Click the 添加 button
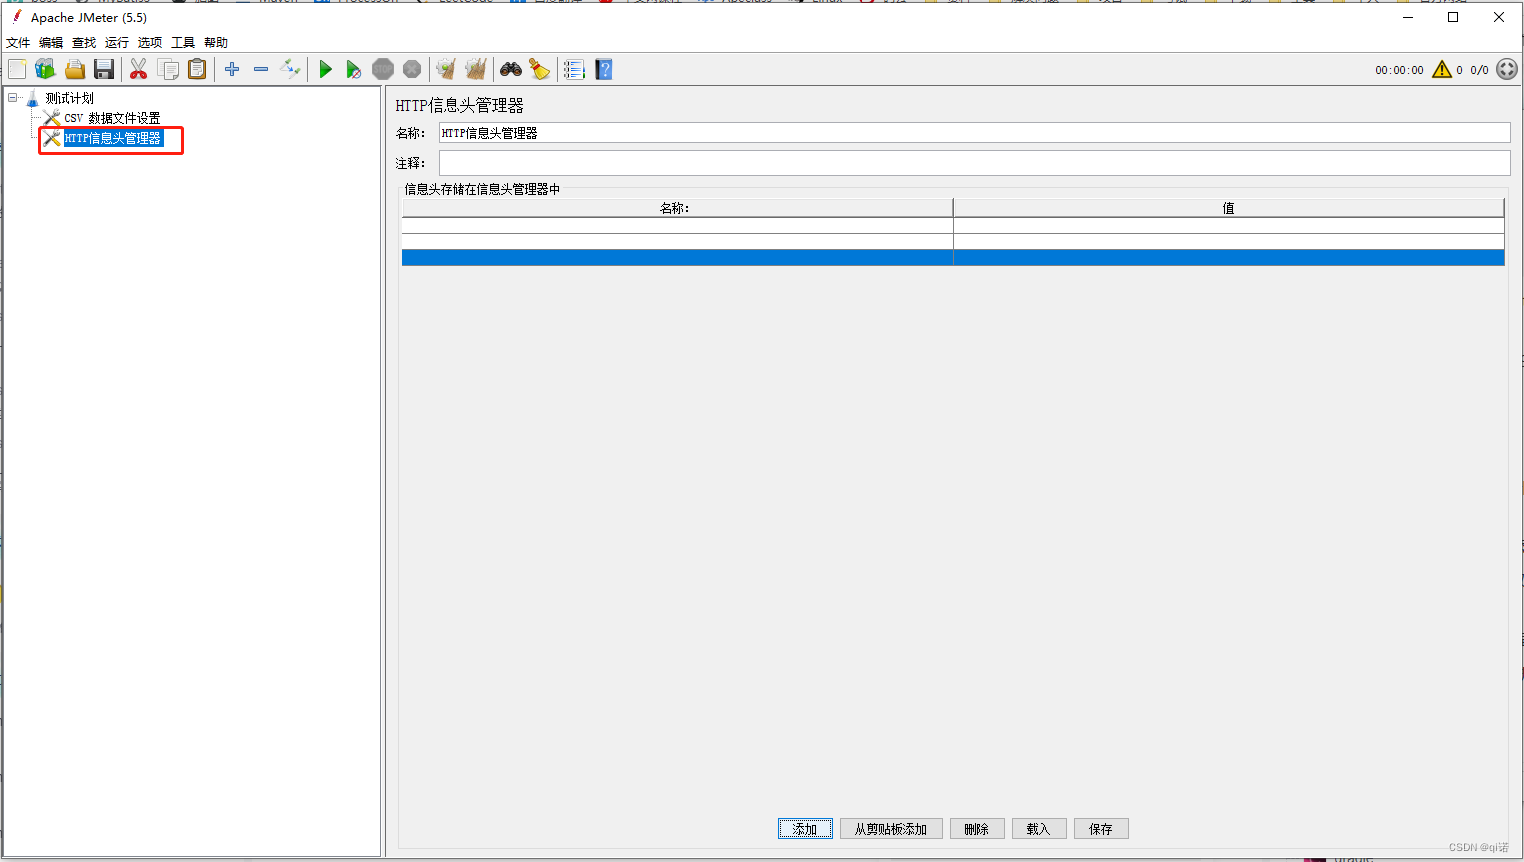The height and width of the screenshot is (862, 1524). click(805, 829)
